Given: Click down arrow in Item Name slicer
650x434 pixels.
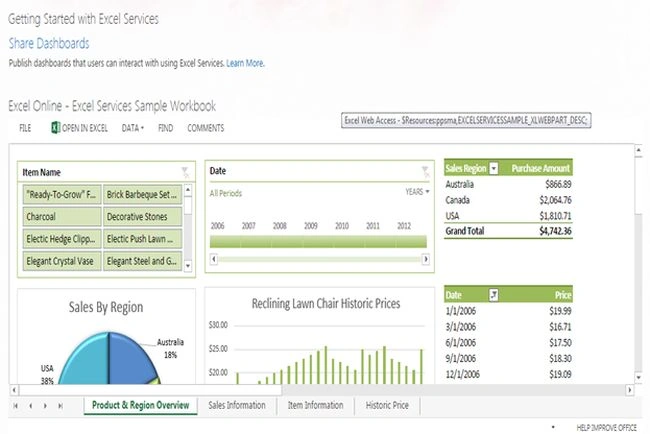Looking at the screenshot, I should (188, 265).
